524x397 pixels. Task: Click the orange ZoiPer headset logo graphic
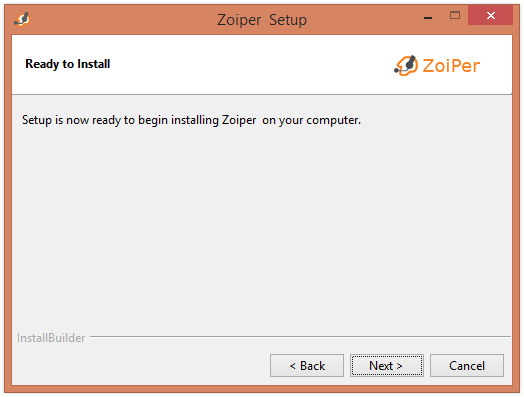[x=406, y=65]
